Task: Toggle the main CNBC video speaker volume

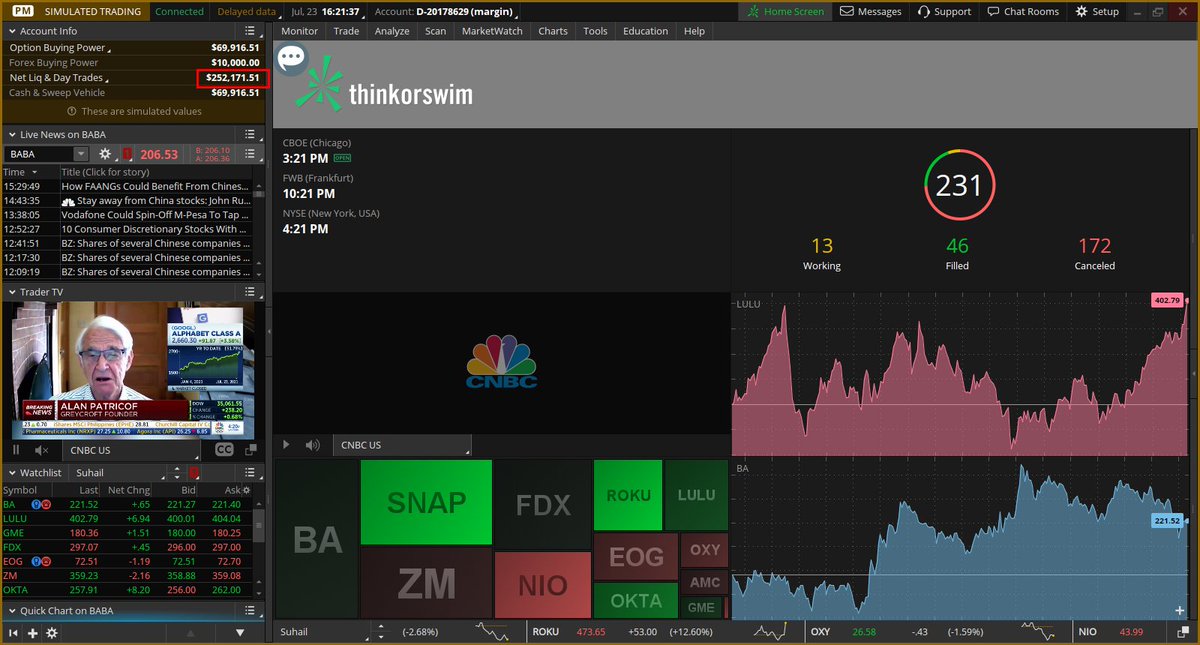Action: point(313,445)
